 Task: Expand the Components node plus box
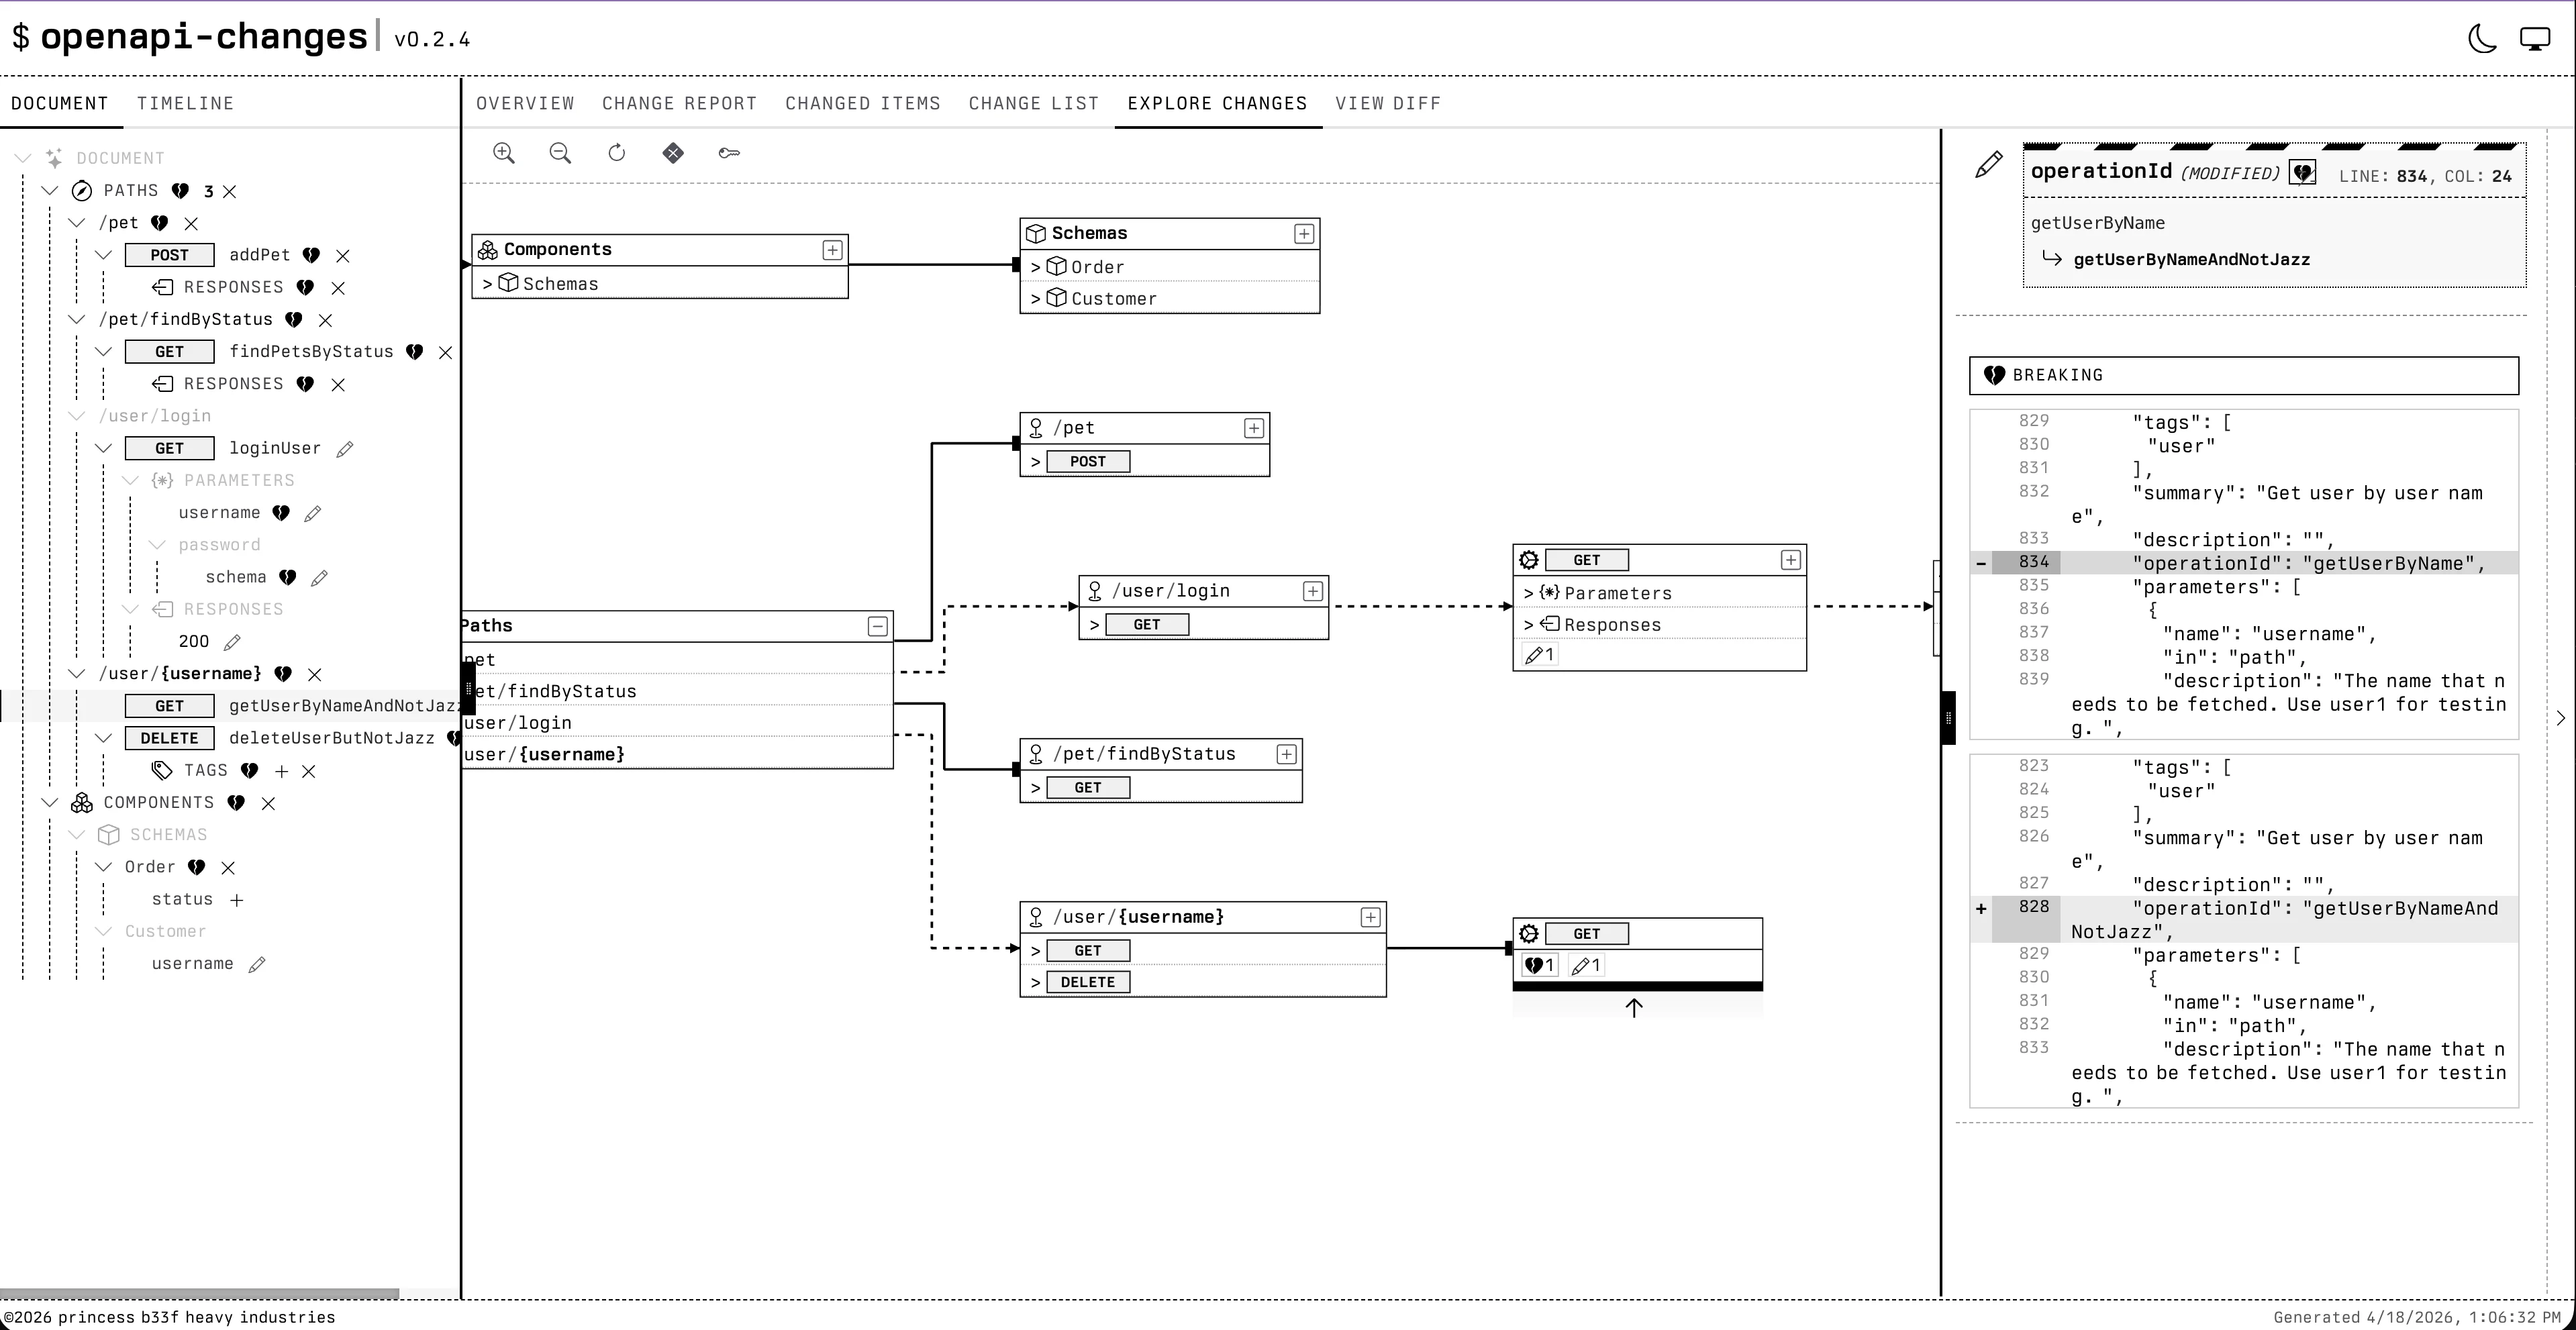pos(832,250)
